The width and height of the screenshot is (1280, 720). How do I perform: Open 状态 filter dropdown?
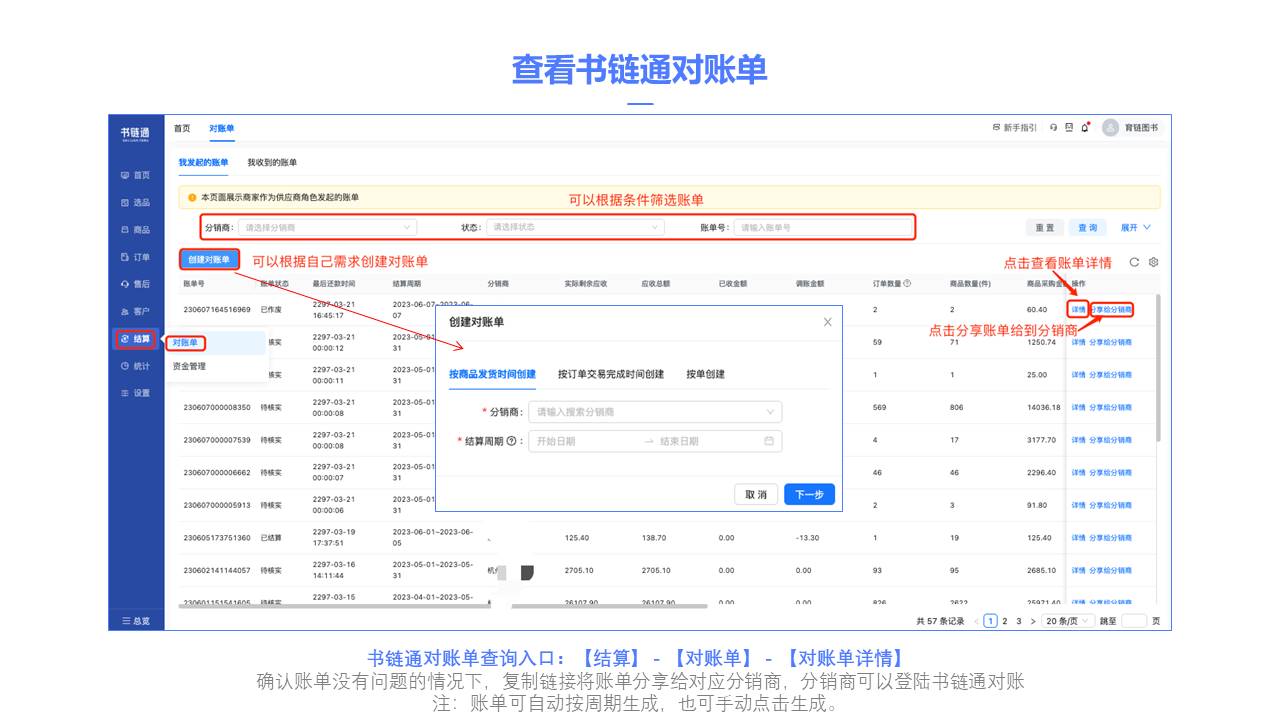coord(575,227)
